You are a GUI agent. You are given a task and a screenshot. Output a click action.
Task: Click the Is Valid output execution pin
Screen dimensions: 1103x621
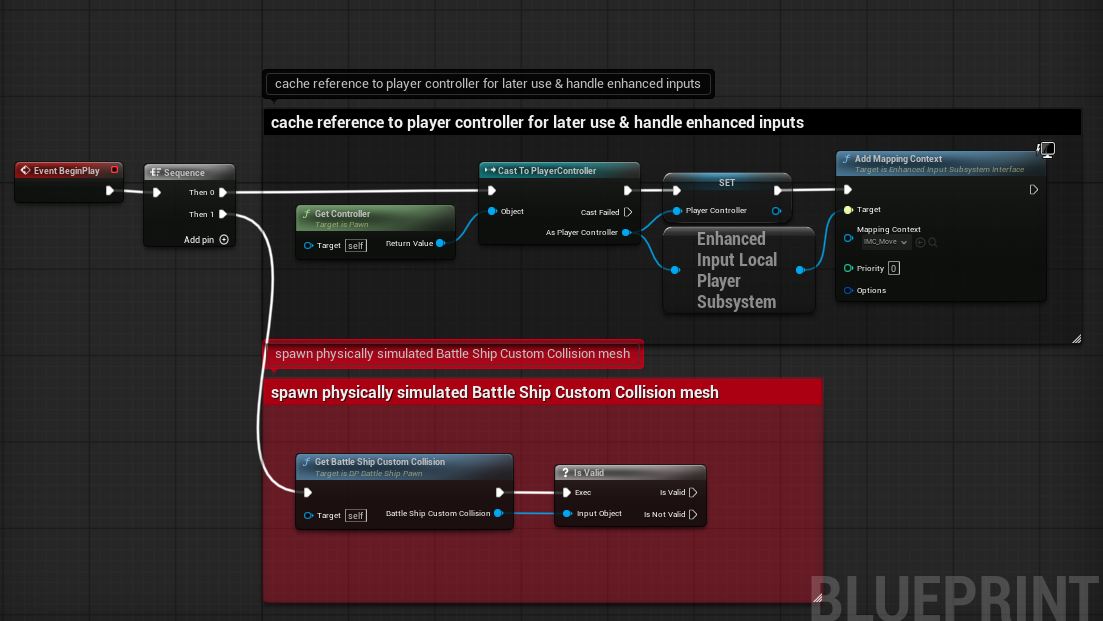pyautogui.click(x=694, y=492)
